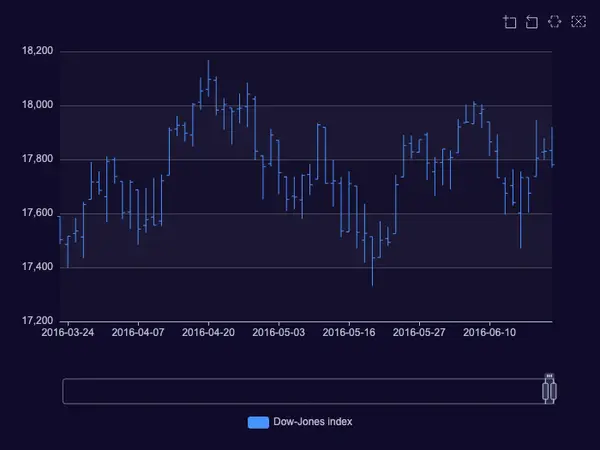Click the 2016-05-03 x-axis date label
The image size is (600, 450).
click(279, 332)
